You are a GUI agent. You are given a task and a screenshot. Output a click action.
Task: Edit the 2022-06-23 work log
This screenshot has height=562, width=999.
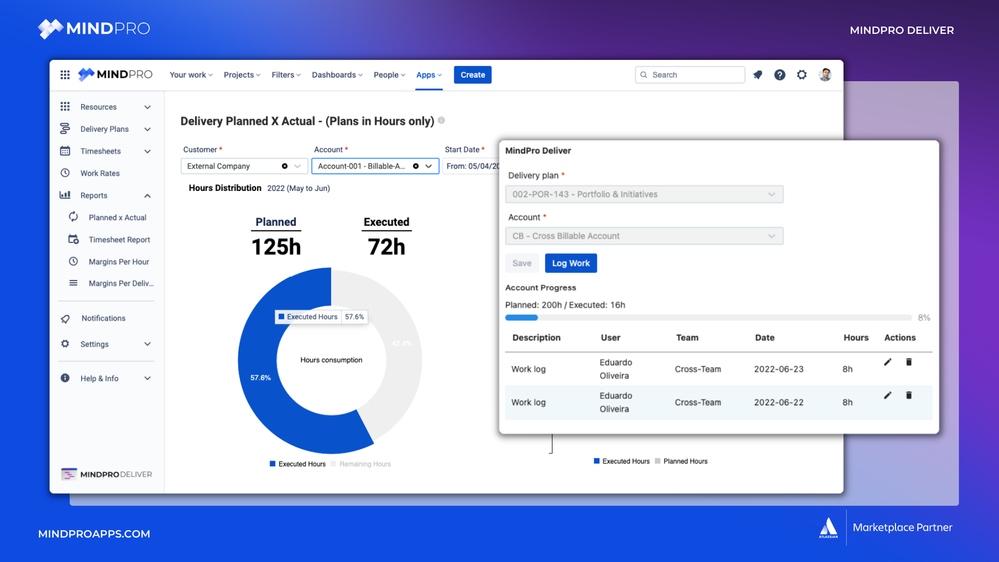click(x=888, y=362)
